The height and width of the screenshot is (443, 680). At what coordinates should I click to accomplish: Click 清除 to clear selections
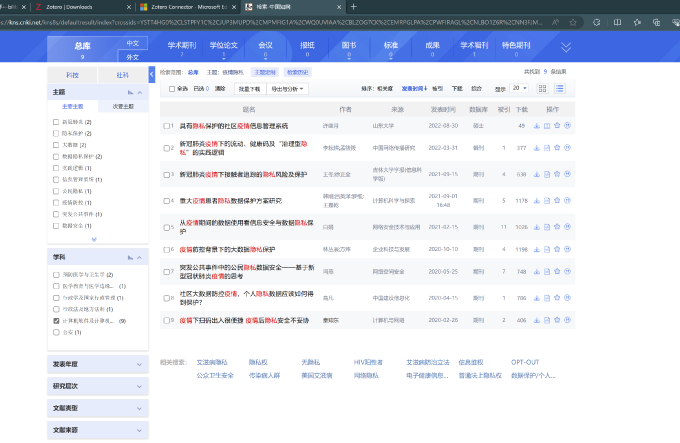click(220, 88)
